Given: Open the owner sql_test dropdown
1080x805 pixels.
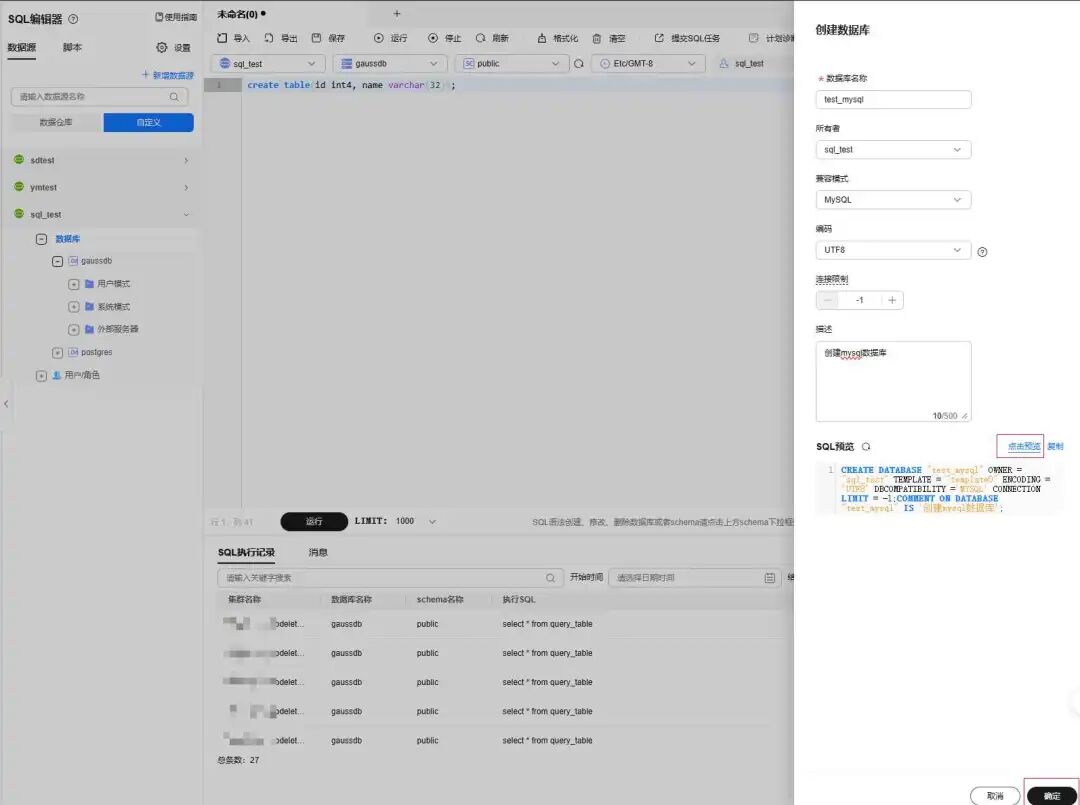Looking at the screenshot, I should click(x=893, y=149).
